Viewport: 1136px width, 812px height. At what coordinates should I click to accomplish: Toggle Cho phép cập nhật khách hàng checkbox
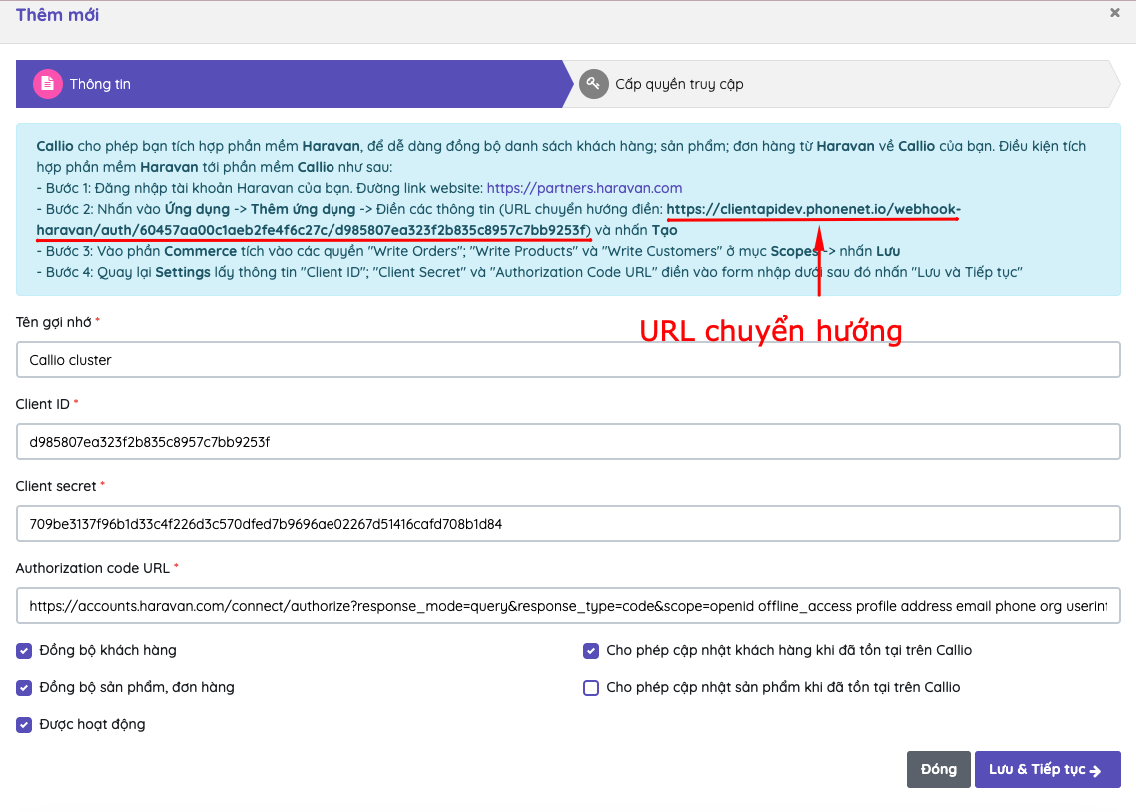(x=591, y=651)
